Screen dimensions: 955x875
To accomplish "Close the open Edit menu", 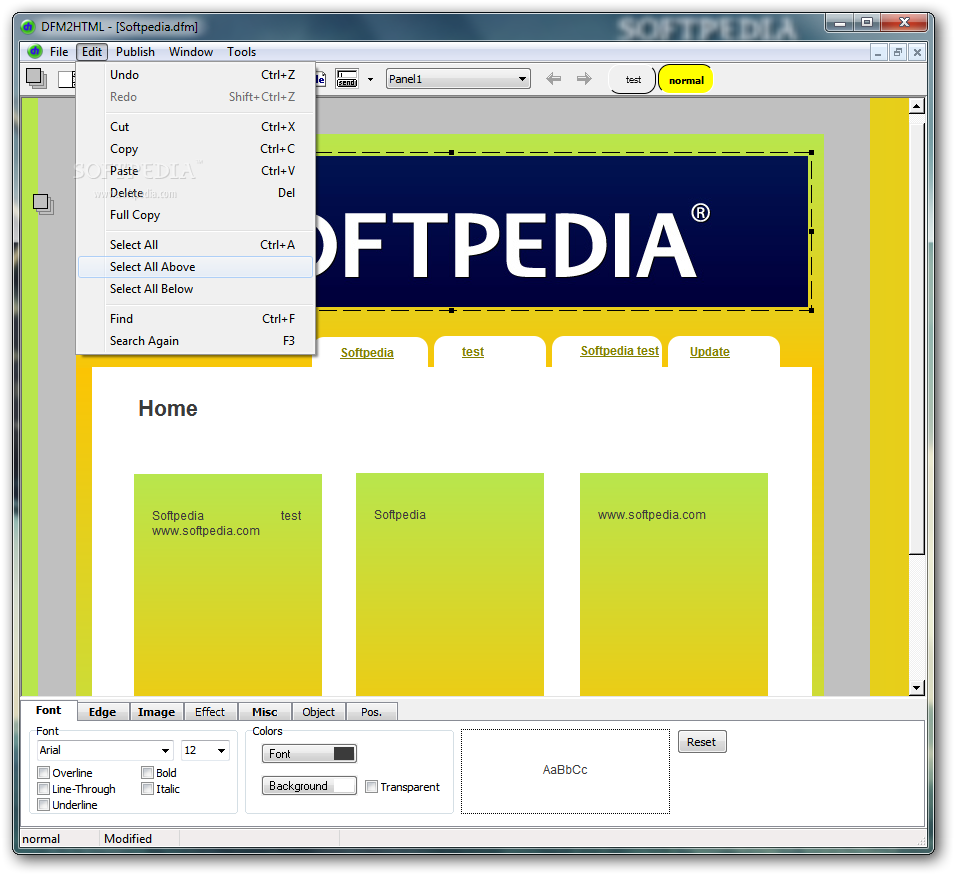I will [x=92, y=52].
